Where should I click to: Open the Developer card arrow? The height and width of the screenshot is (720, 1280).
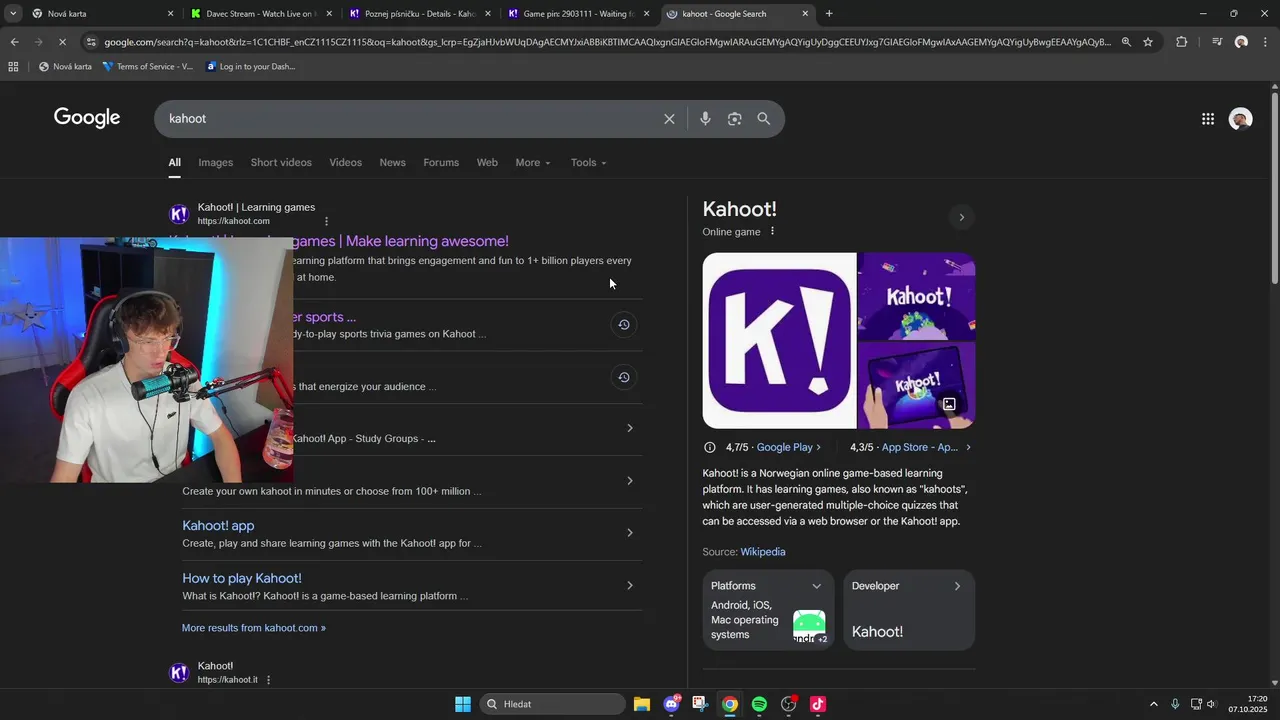tap(957, 586)
